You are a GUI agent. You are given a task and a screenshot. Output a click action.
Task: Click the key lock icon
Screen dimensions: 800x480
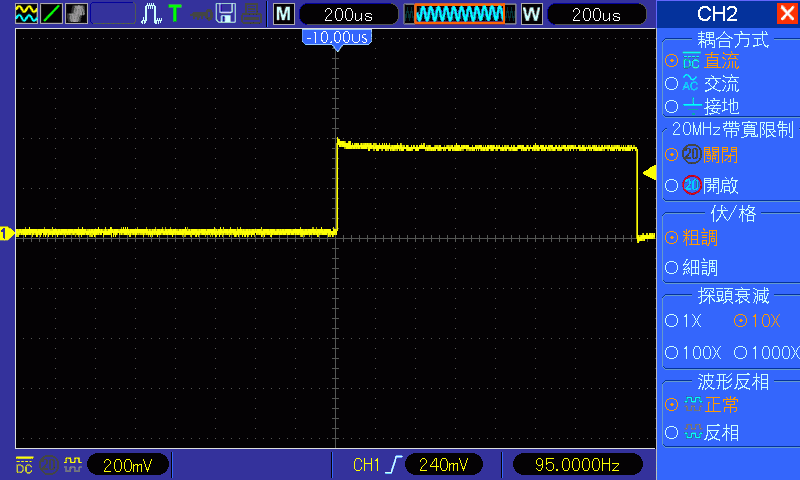point(202,14)
